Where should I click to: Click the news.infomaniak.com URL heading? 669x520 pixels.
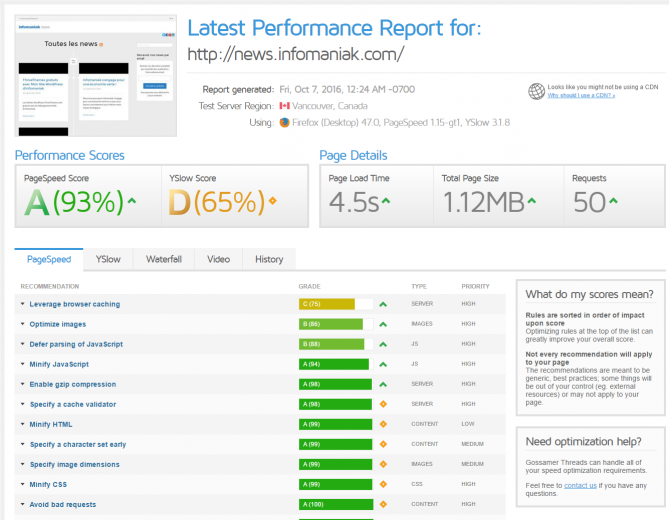point(296,54)
